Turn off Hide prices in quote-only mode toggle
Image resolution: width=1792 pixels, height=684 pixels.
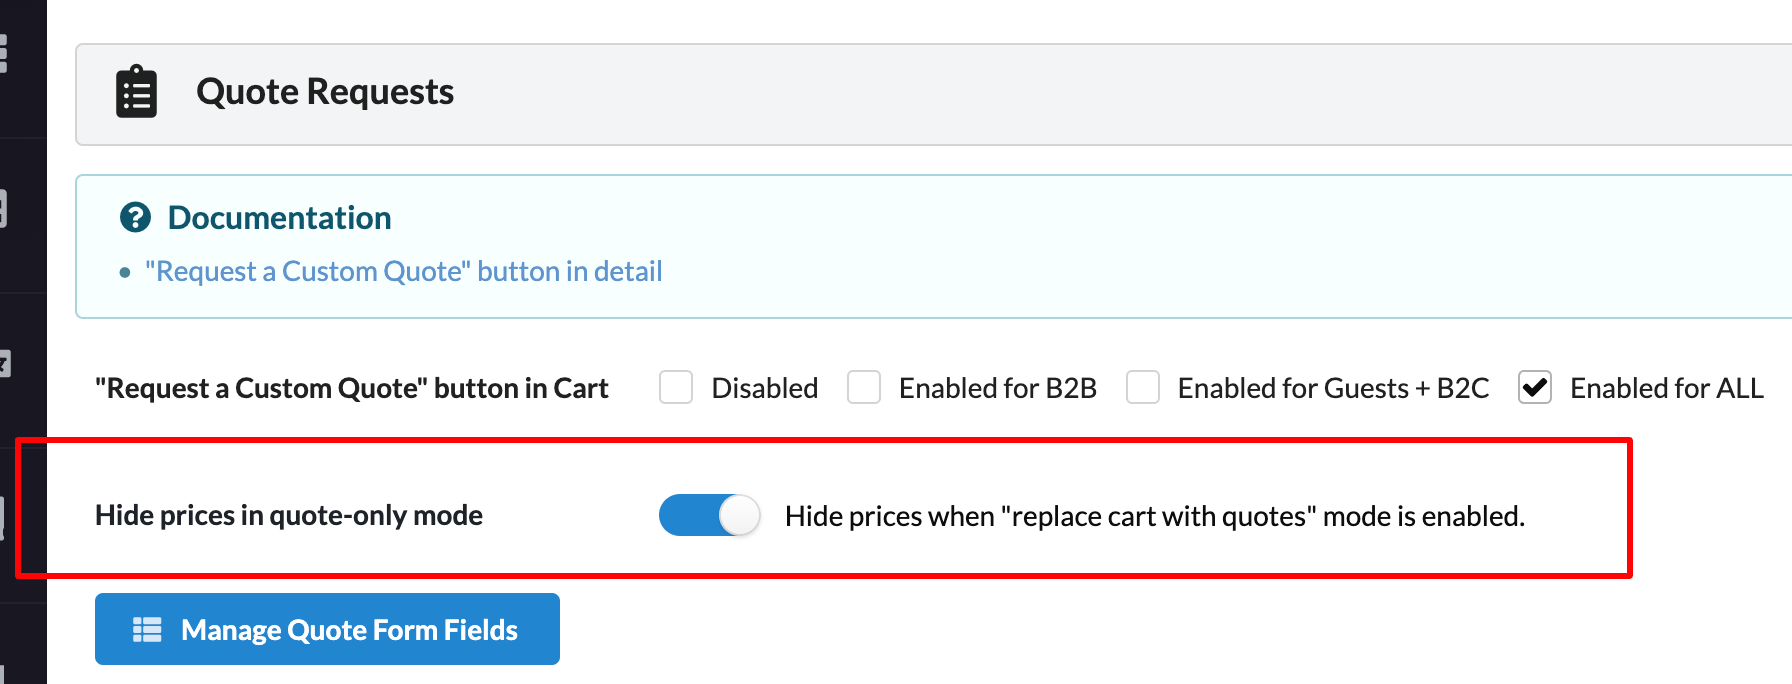click(x=710, y=515)
